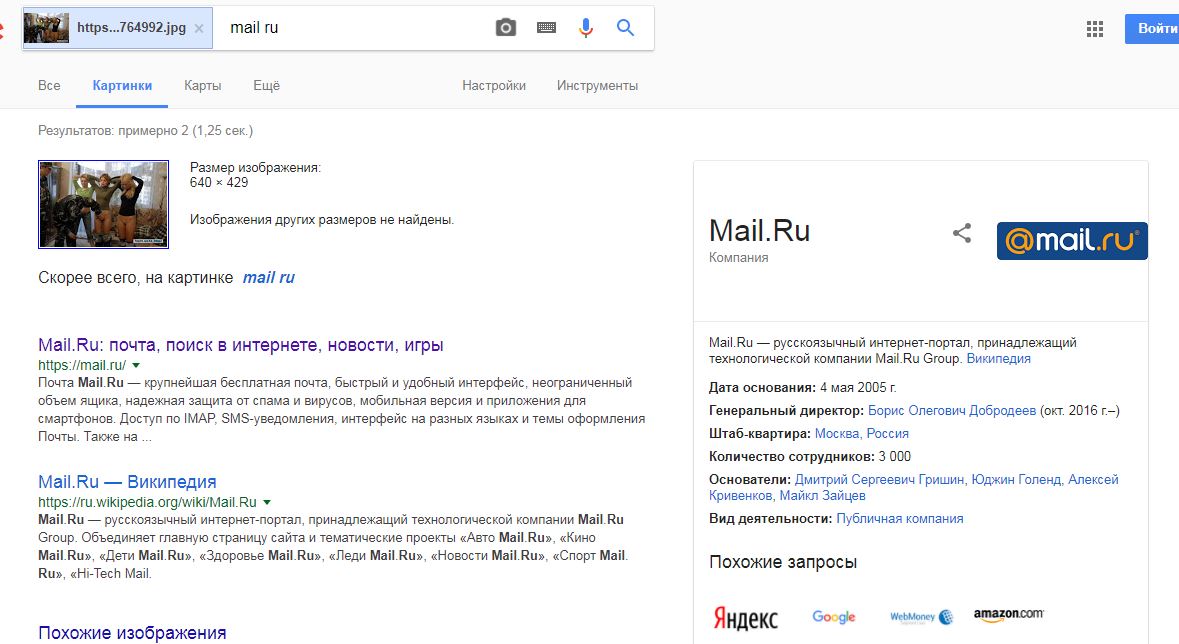This screenshot has width=1179, height=644.
Task: Open Дмитрий Сергеевич Гришин founder link
Action: coord(879,479)
